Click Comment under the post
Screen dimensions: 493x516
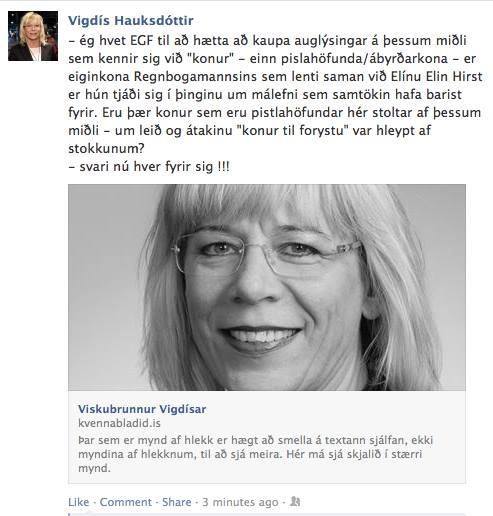pyautogui.click(x=126, y=502)
